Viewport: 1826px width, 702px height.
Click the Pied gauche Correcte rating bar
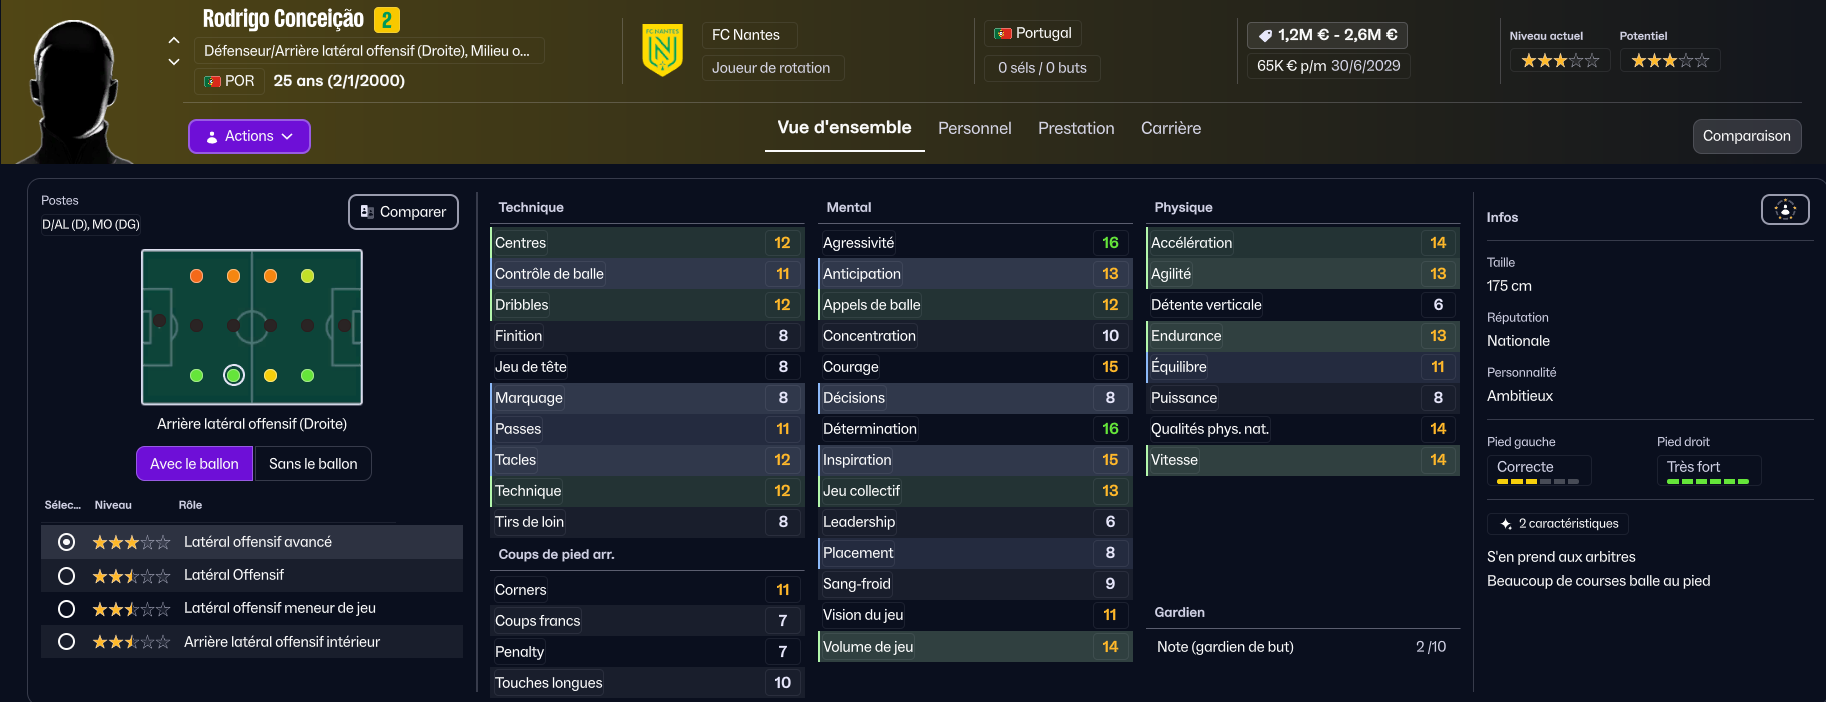coord(1538,481)
